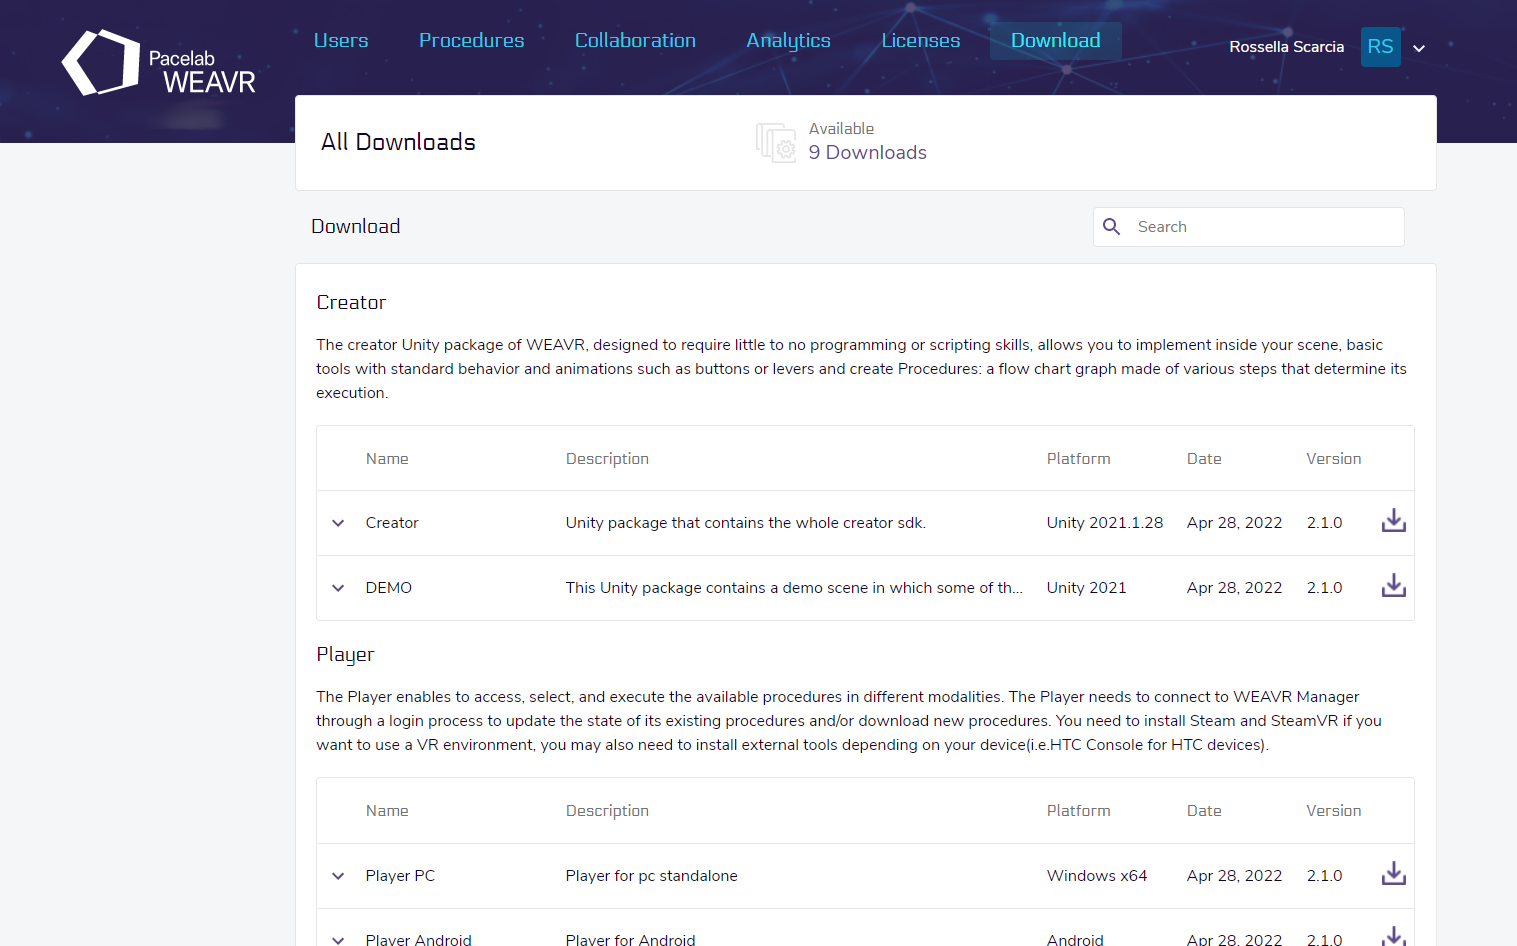Screen dimensions: 1517x946
Task: Open the Users tab
Action: tap(341, 40)
